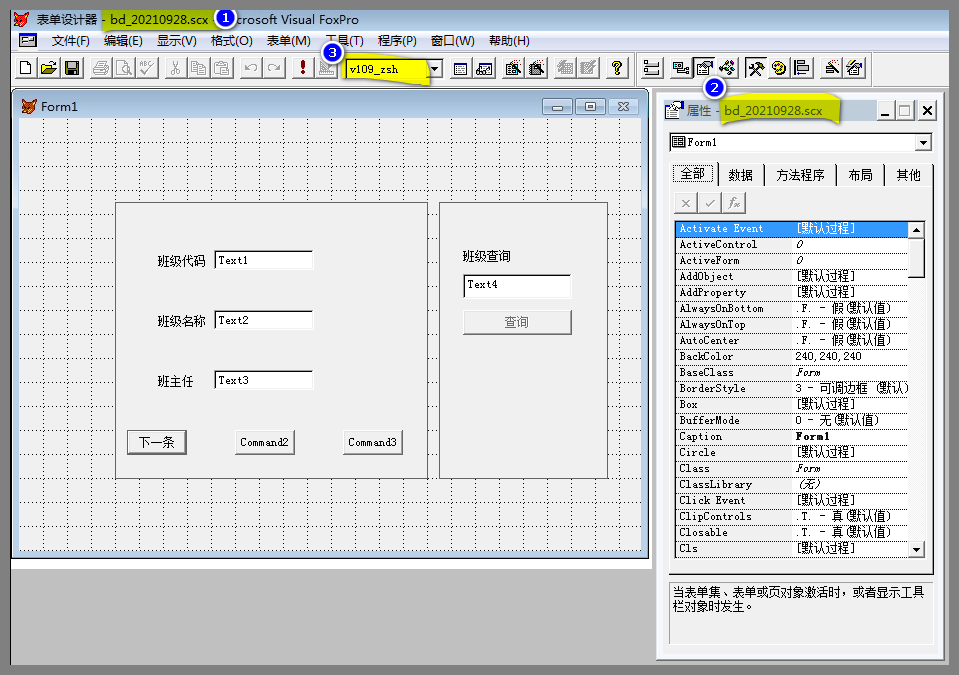Select the Text2 textbox on Form1
Screen dimensions: 959x675
(x=264, y=320)
